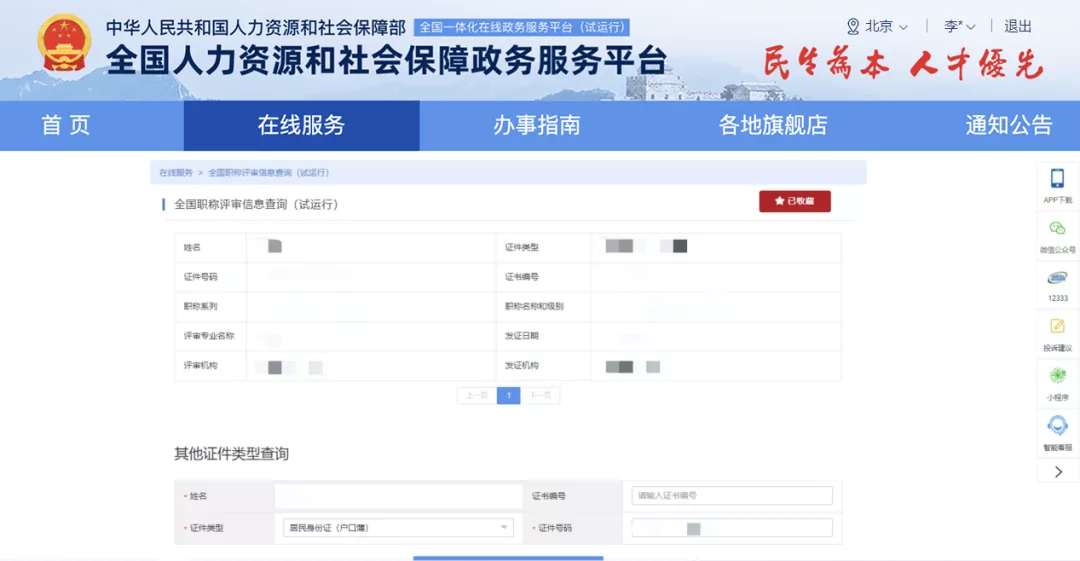The height and width of the screenshot is (561, 1080).
Task: Click the national emblem logo
Action: click(63, 43)
